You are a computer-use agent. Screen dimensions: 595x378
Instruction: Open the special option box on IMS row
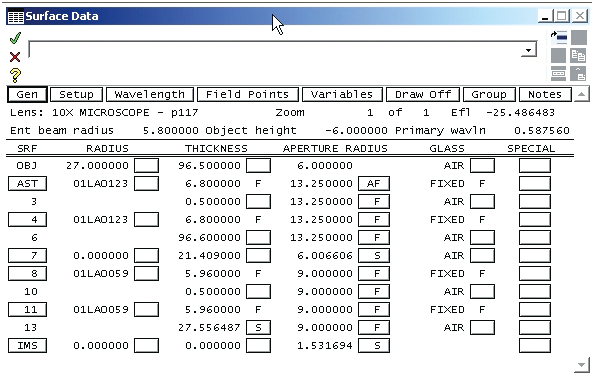[x=535, y=346]
